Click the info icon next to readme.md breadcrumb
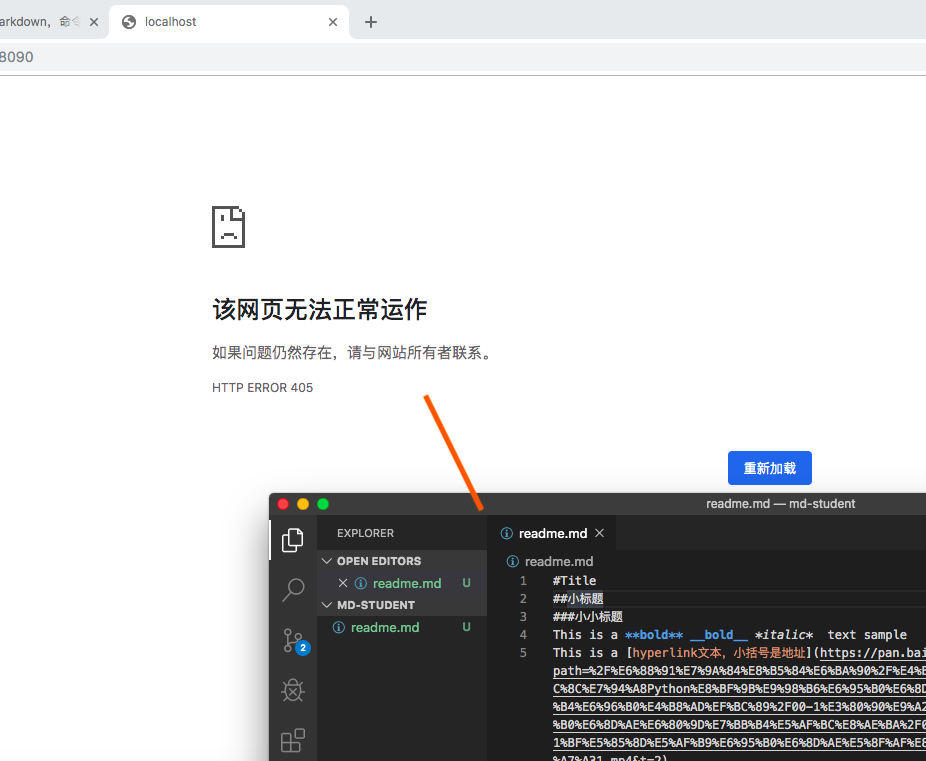Screen dimensions: 926x761 click(x=514, y=561)
